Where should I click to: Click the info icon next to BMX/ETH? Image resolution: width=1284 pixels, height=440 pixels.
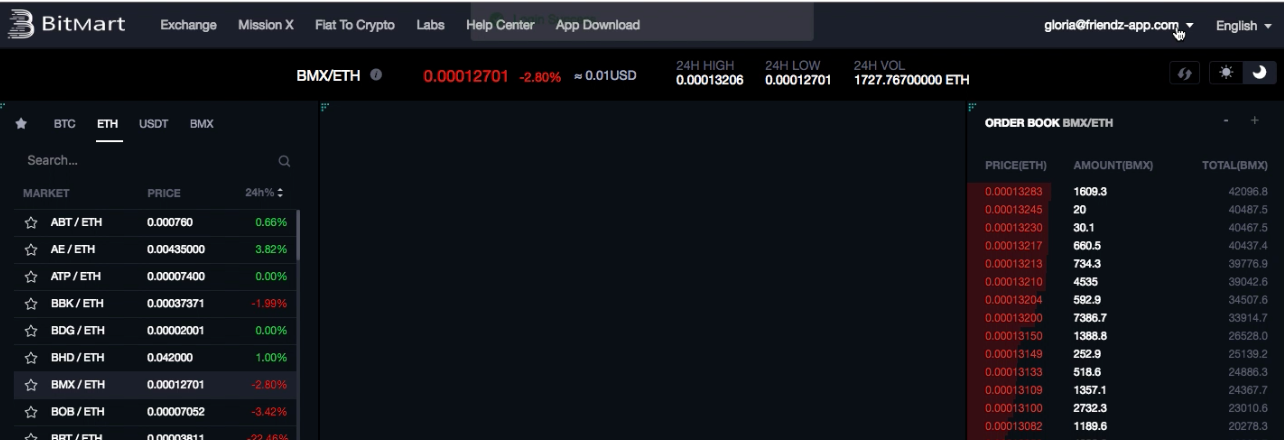(376, 75)
